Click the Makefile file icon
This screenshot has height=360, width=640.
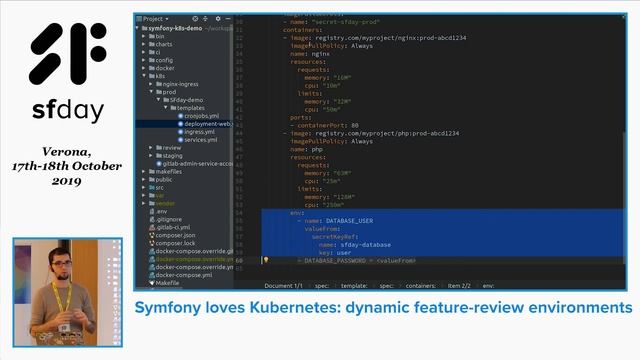(x=152, y=283)
